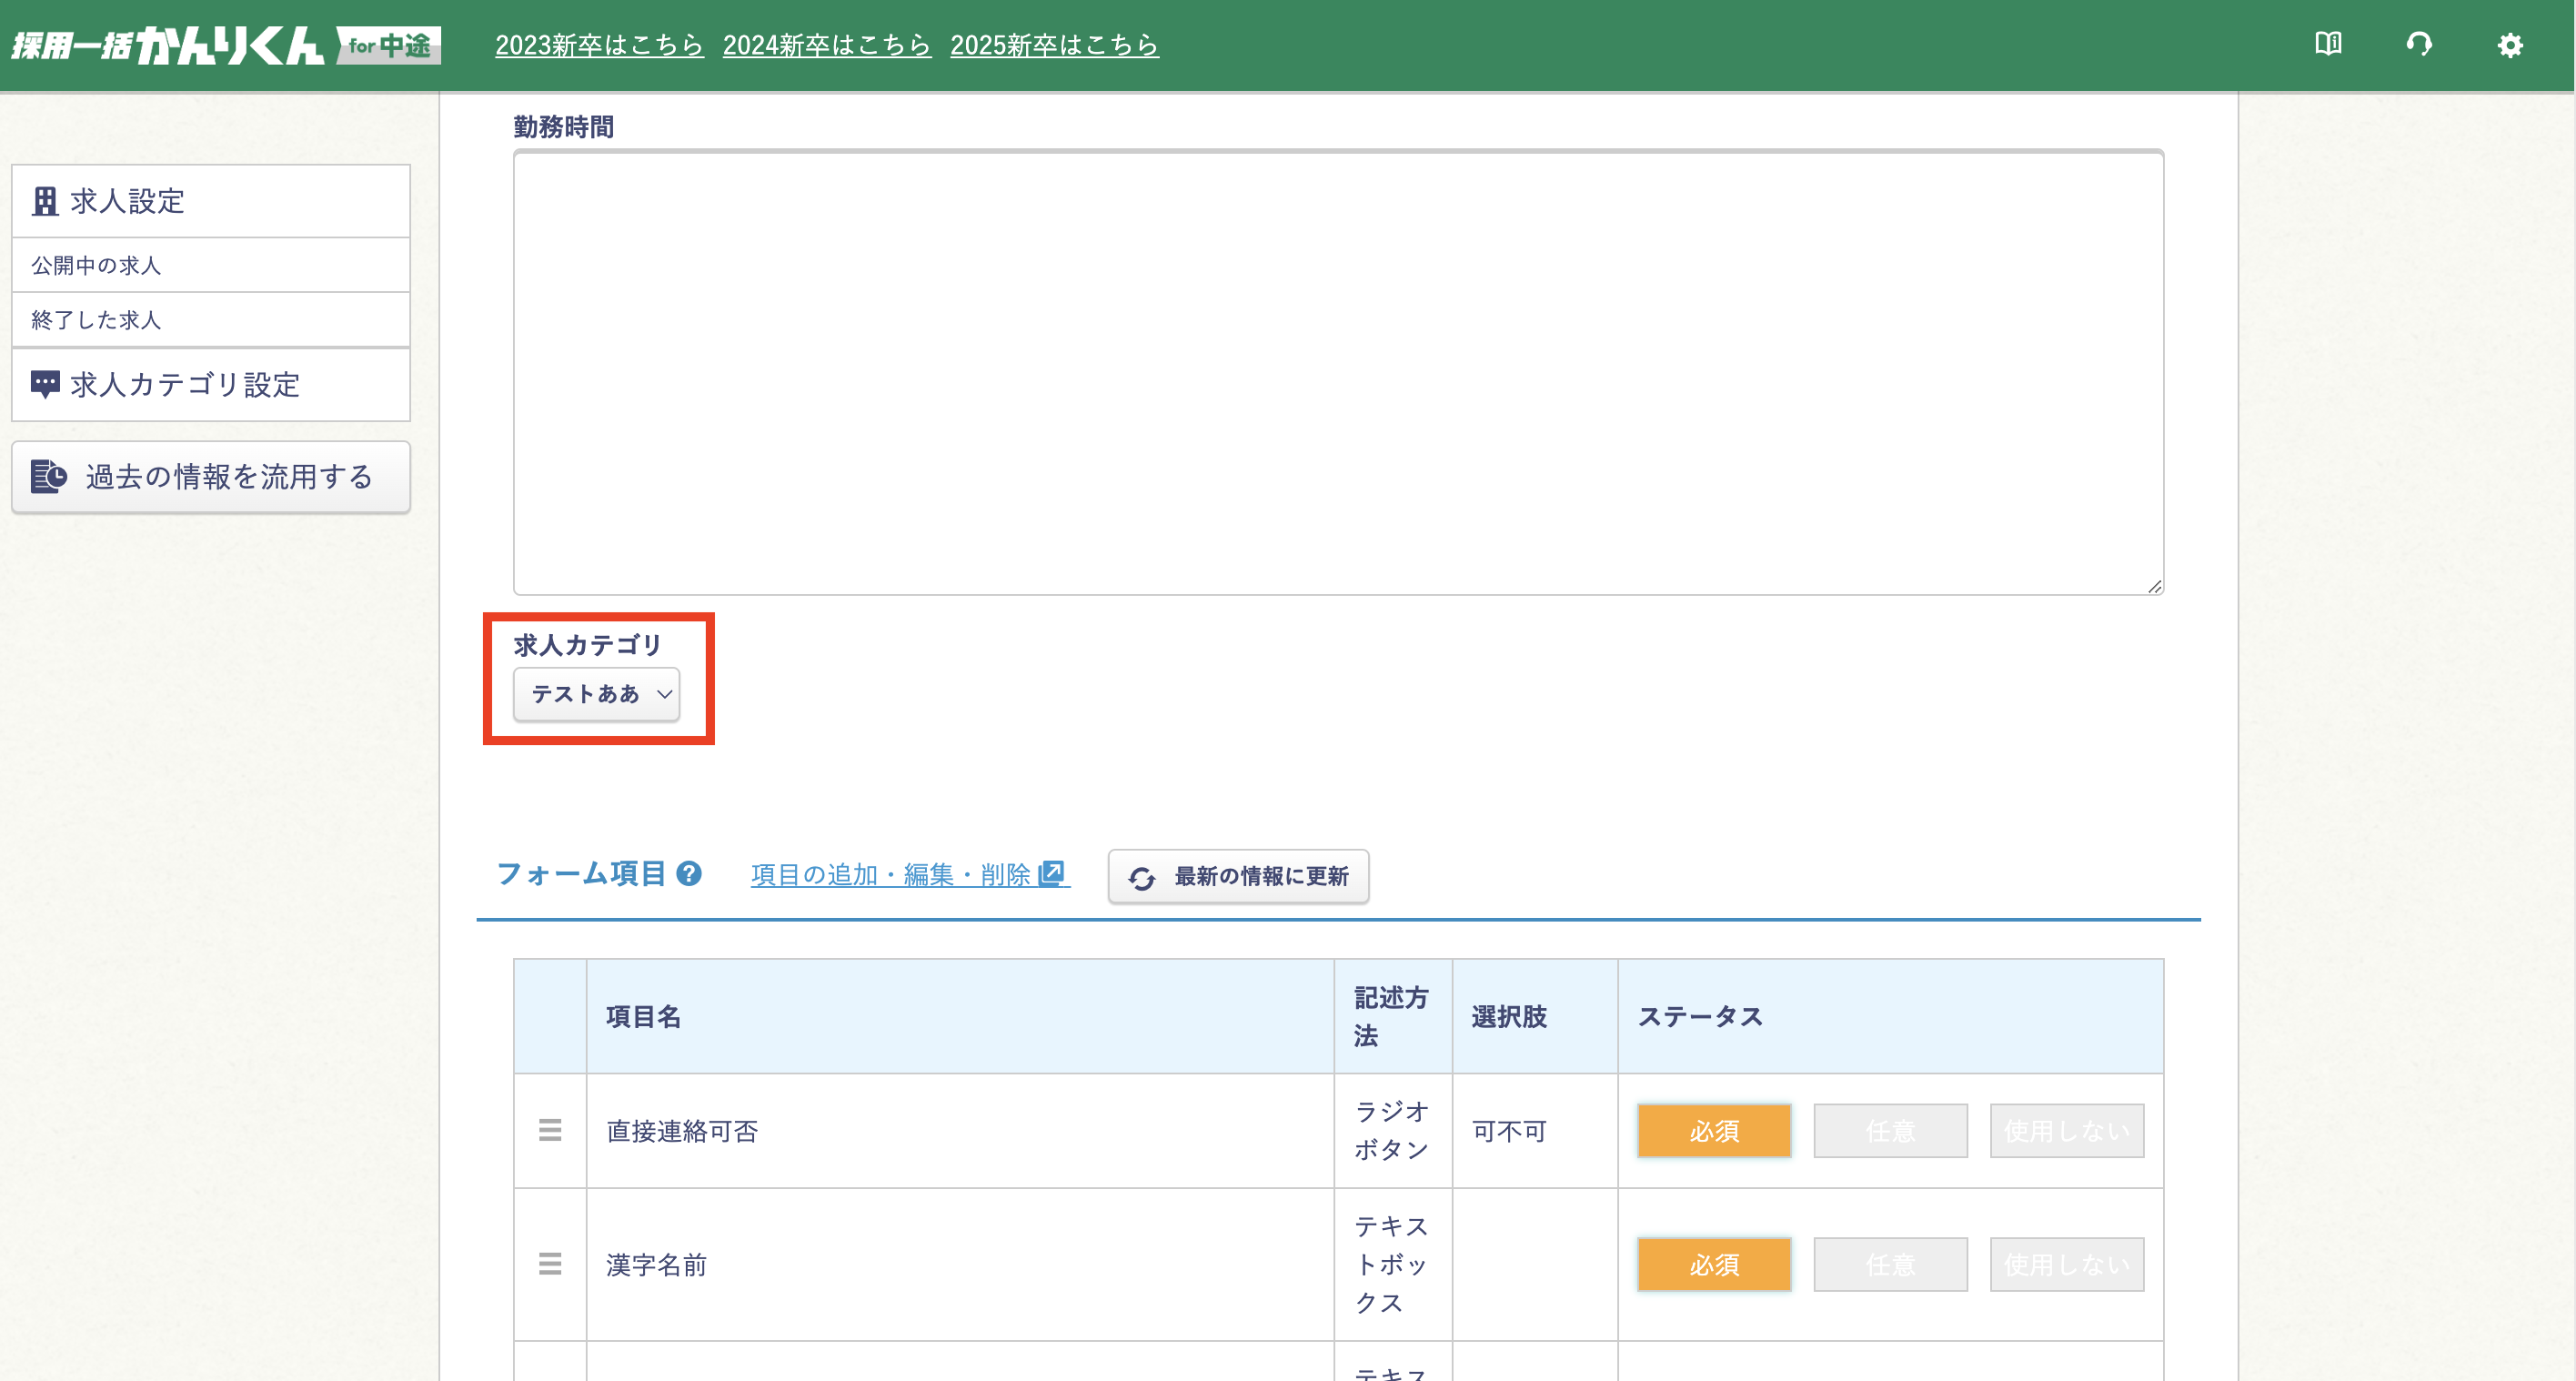2576x1381 pixels.
Task: Click the 2024新卒はこちら link
Action: pyautogui.click(x=826, y=45)
